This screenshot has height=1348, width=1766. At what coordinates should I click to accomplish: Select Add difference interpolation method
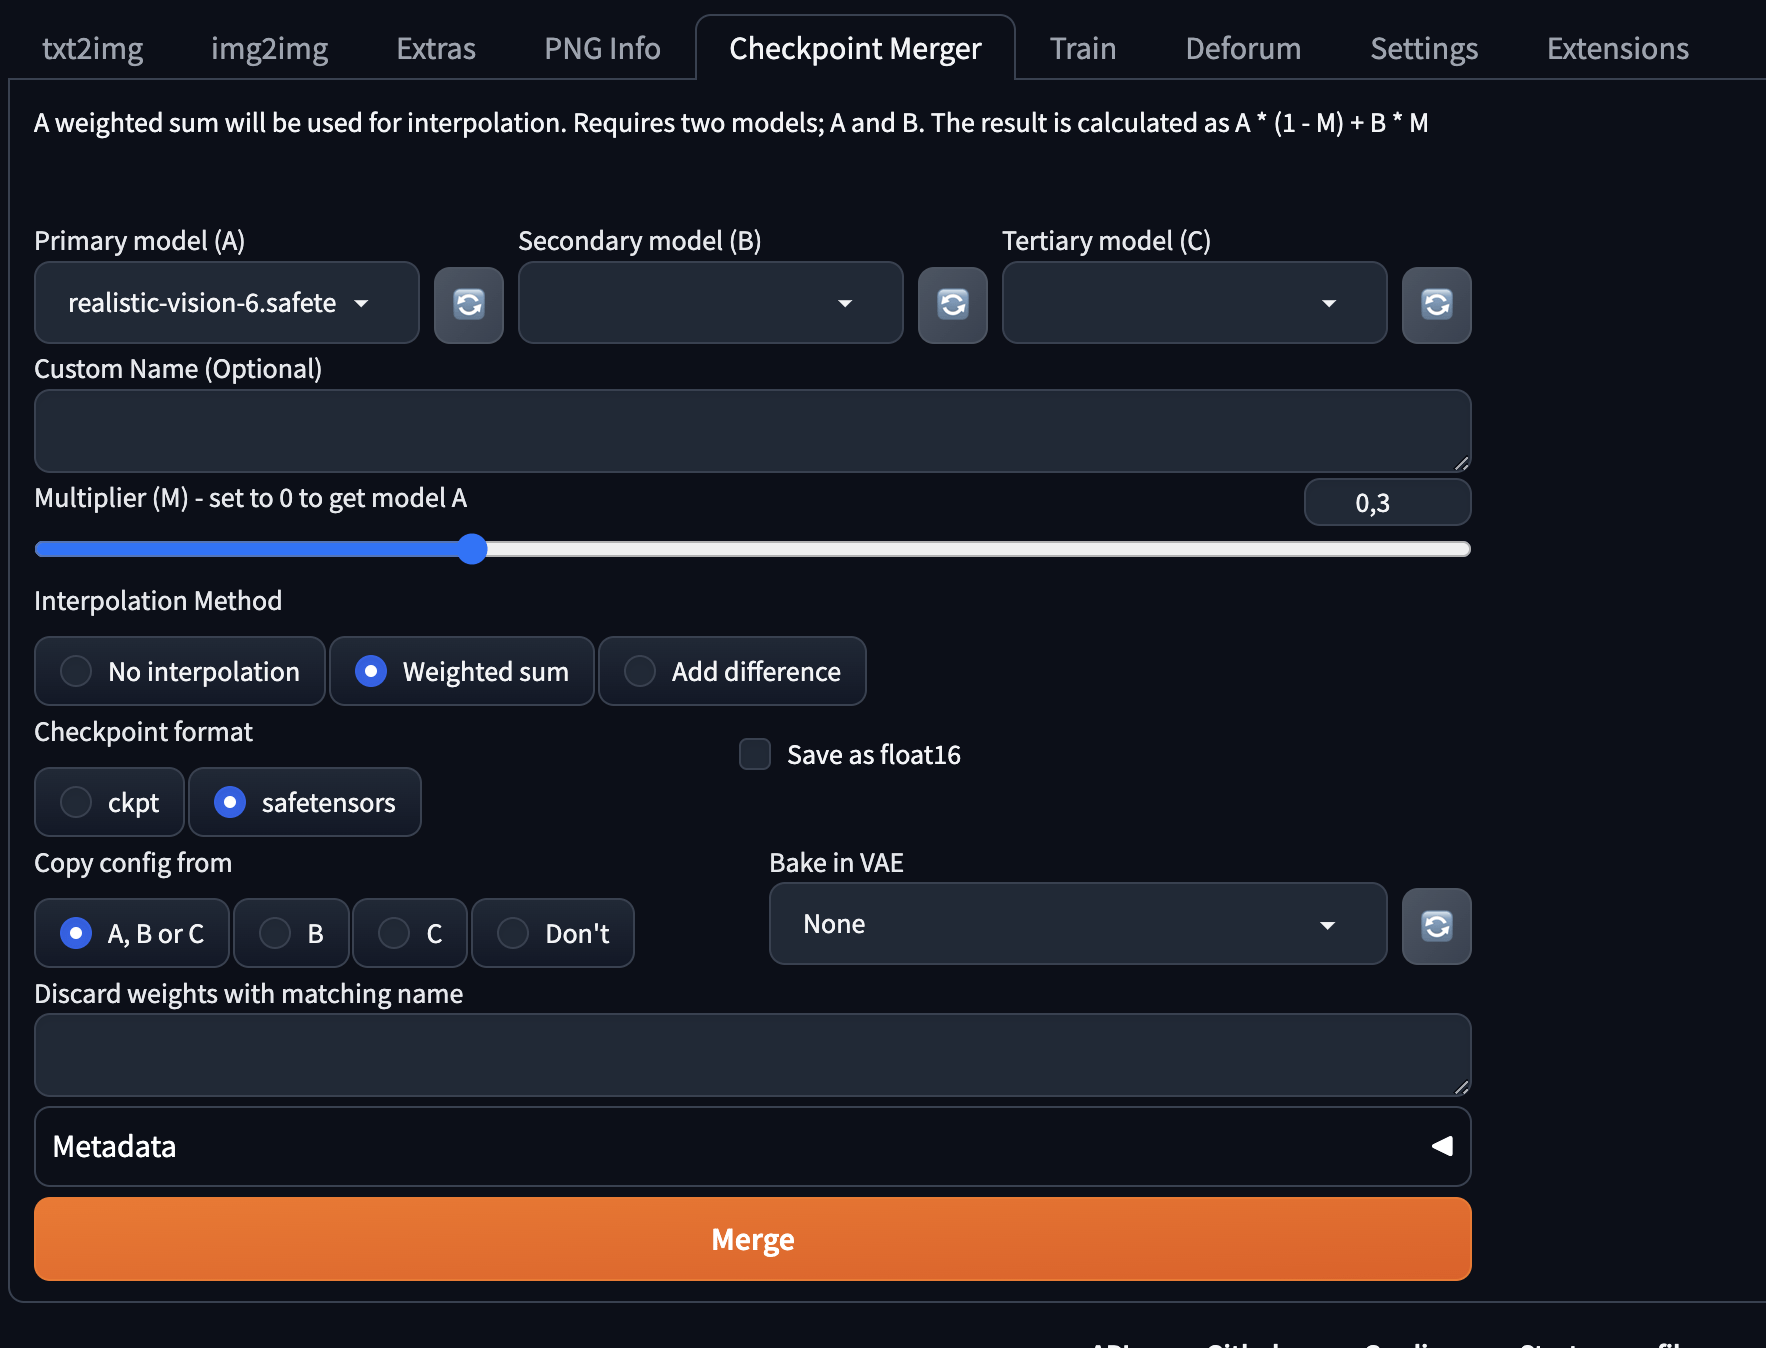pyautogui.click(x=640, y=671)
